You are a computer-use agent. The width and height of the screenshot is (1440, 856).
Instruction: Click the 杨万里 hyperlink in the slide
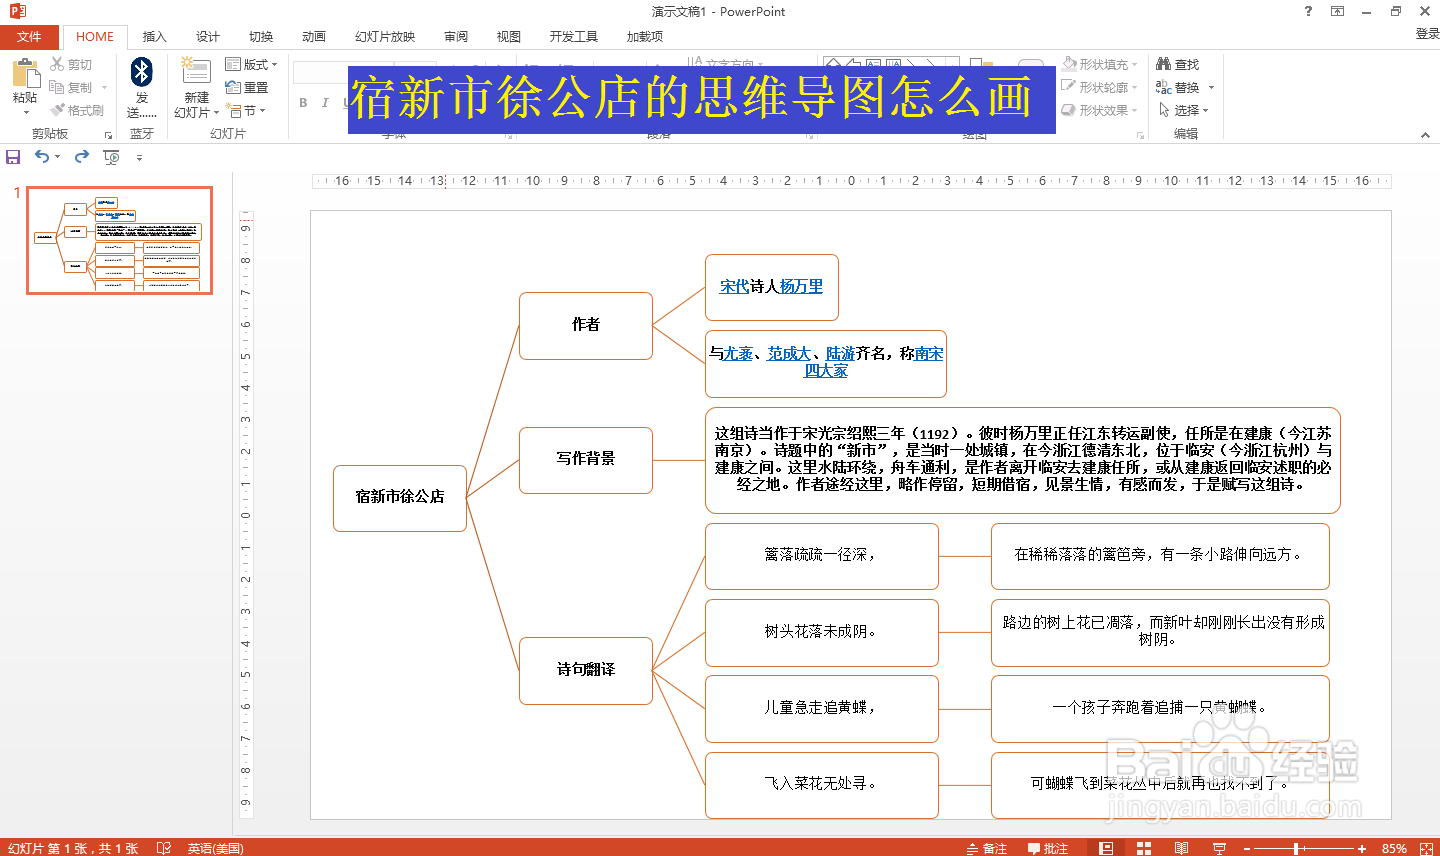[x=801, y=286]
